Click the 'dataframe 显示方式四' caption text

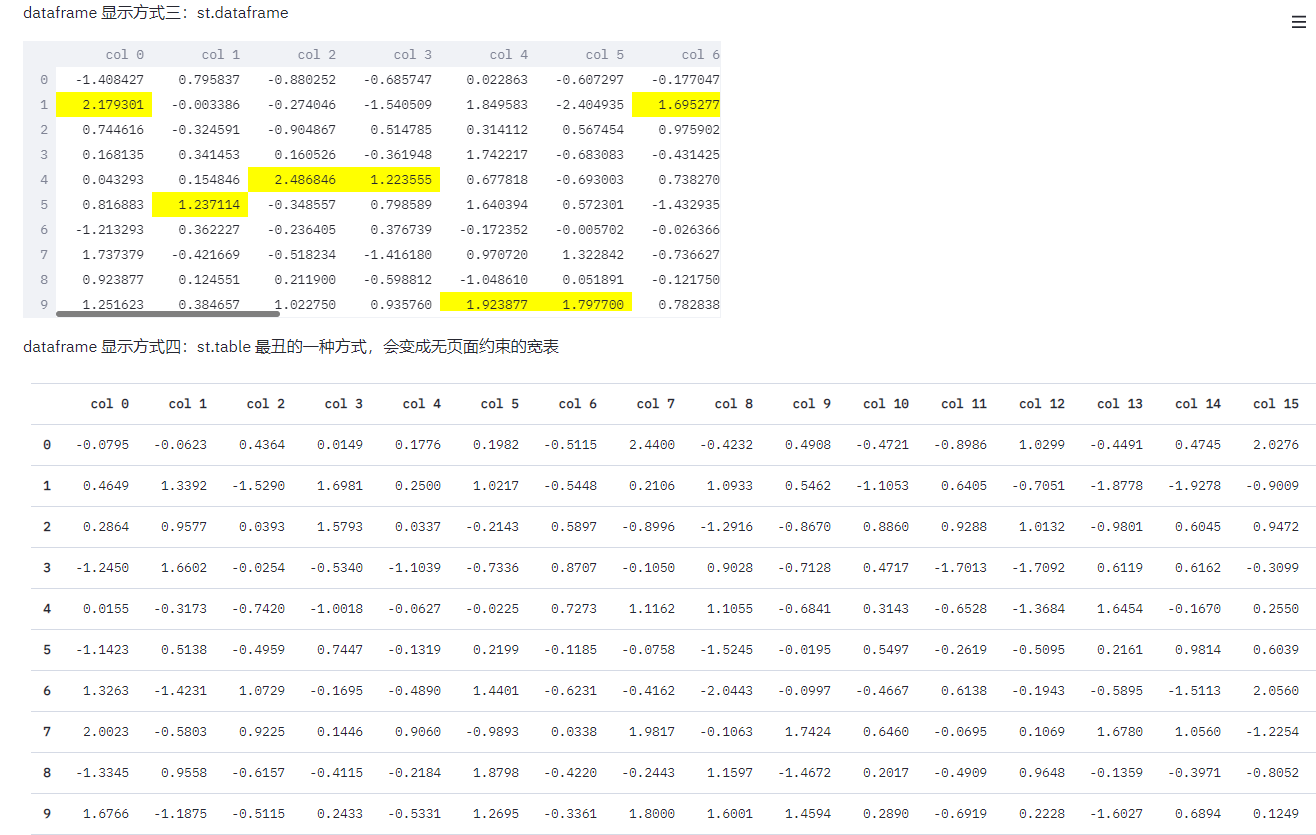tap(291, 347)
